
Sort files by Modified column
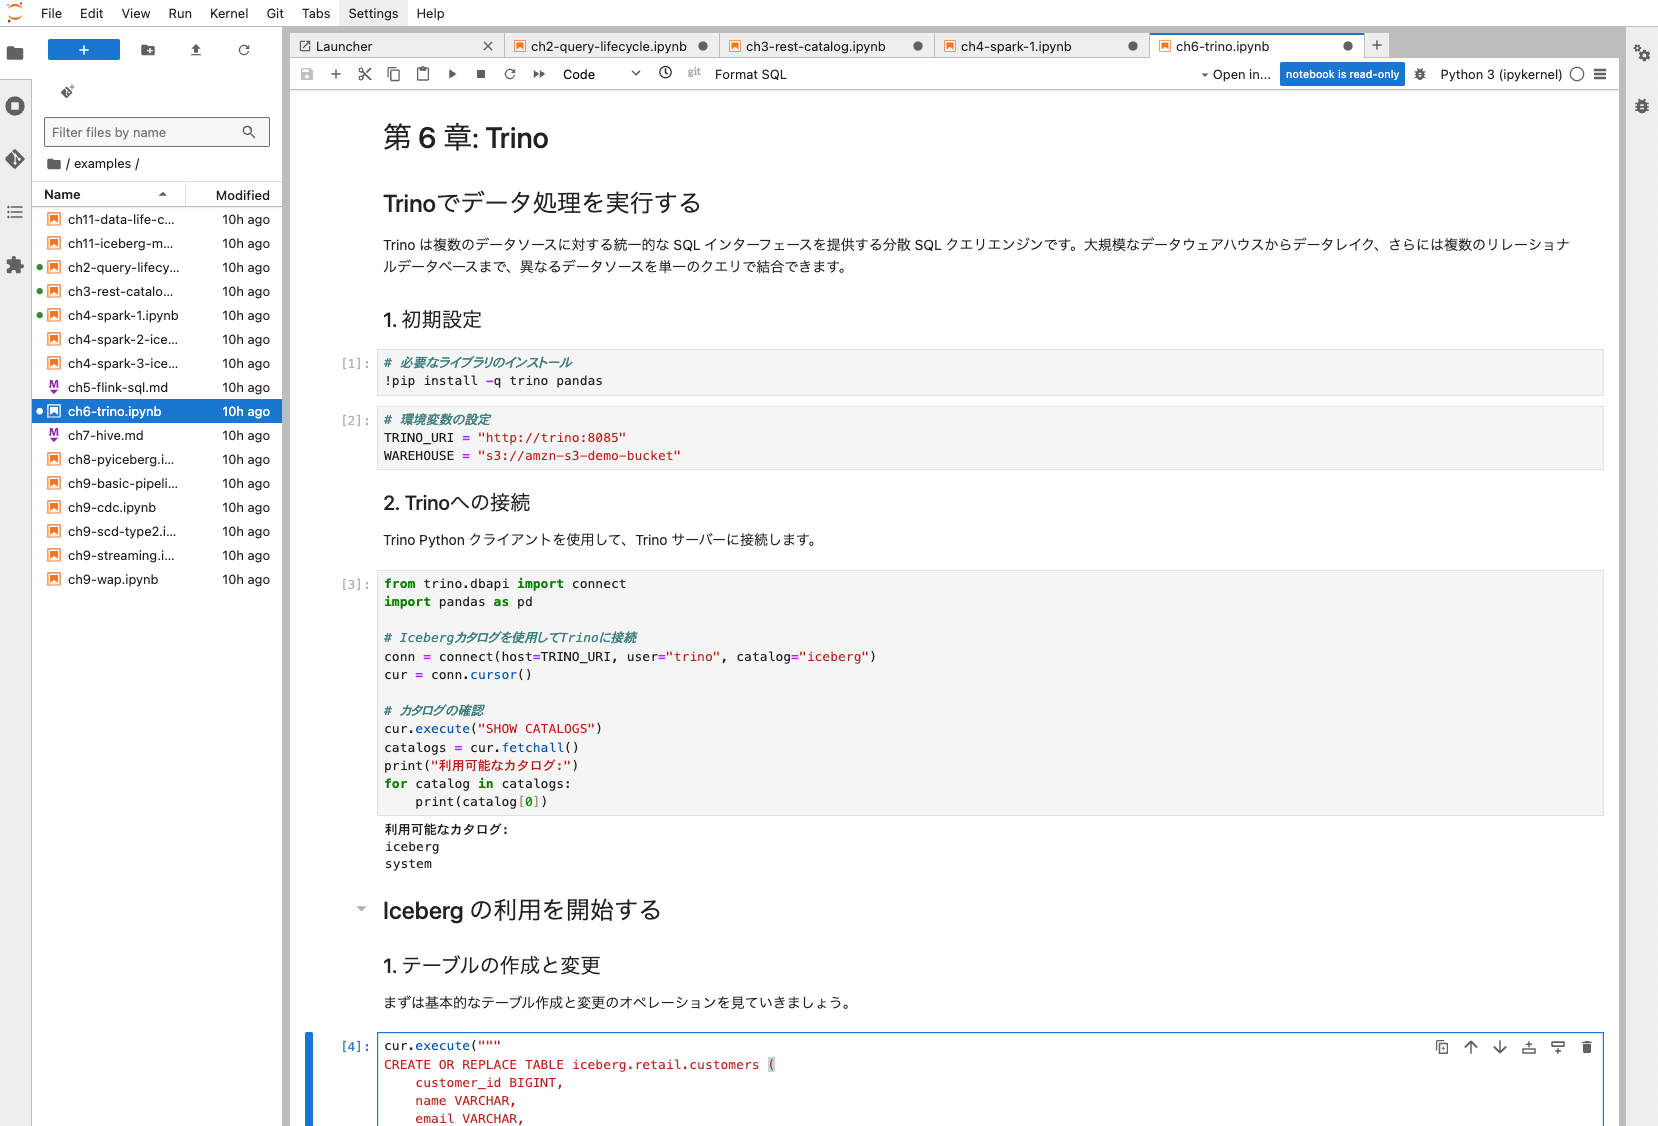pos(242,195)
